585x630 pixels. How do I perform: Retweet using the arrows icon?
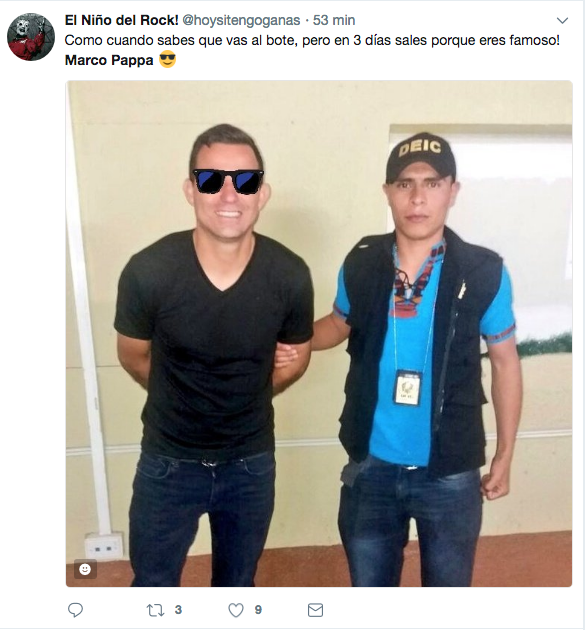155,610
